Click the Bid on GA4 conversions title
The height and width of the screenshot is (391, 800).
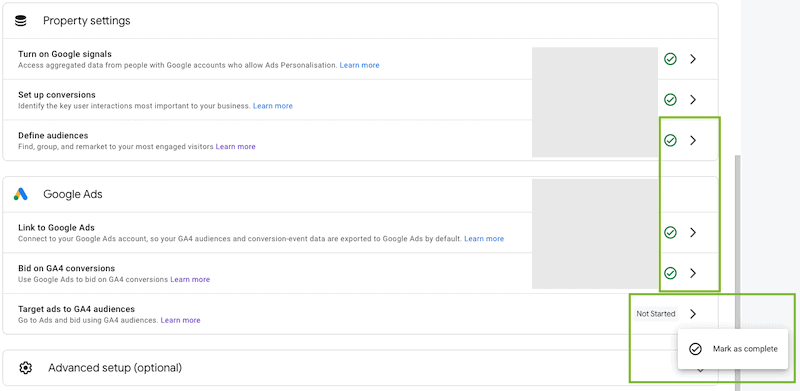(x=66, y=268)
